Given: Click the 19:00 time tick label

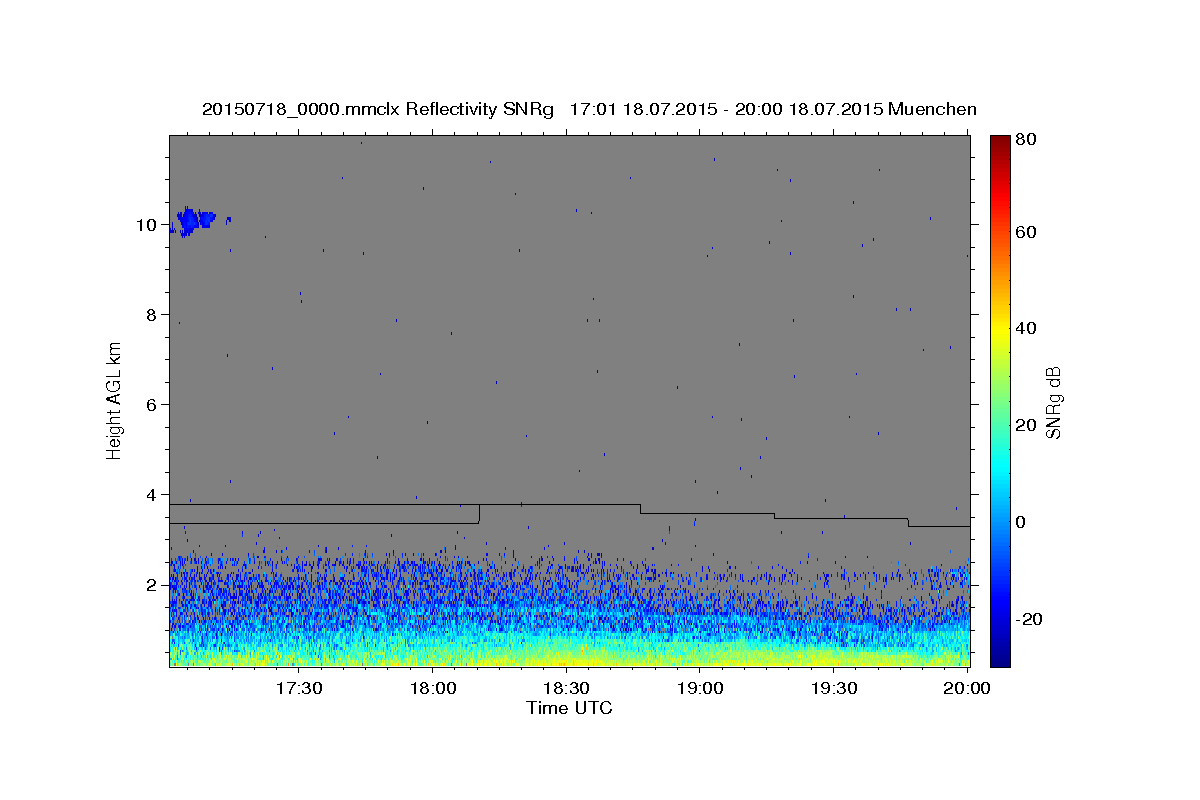Looking at the screenshot, I should pos(700,688).
